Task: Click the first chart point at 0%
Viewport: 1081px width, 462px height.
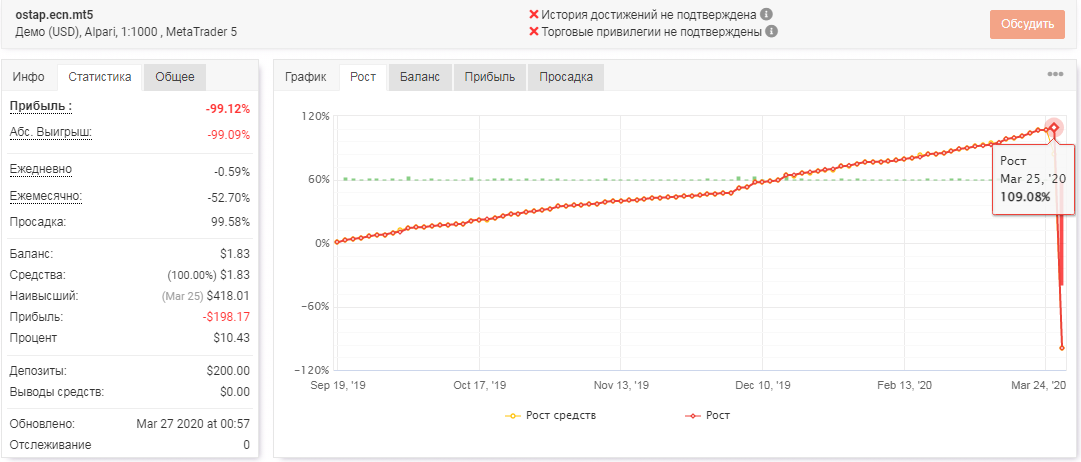Action: click(336, 242)
